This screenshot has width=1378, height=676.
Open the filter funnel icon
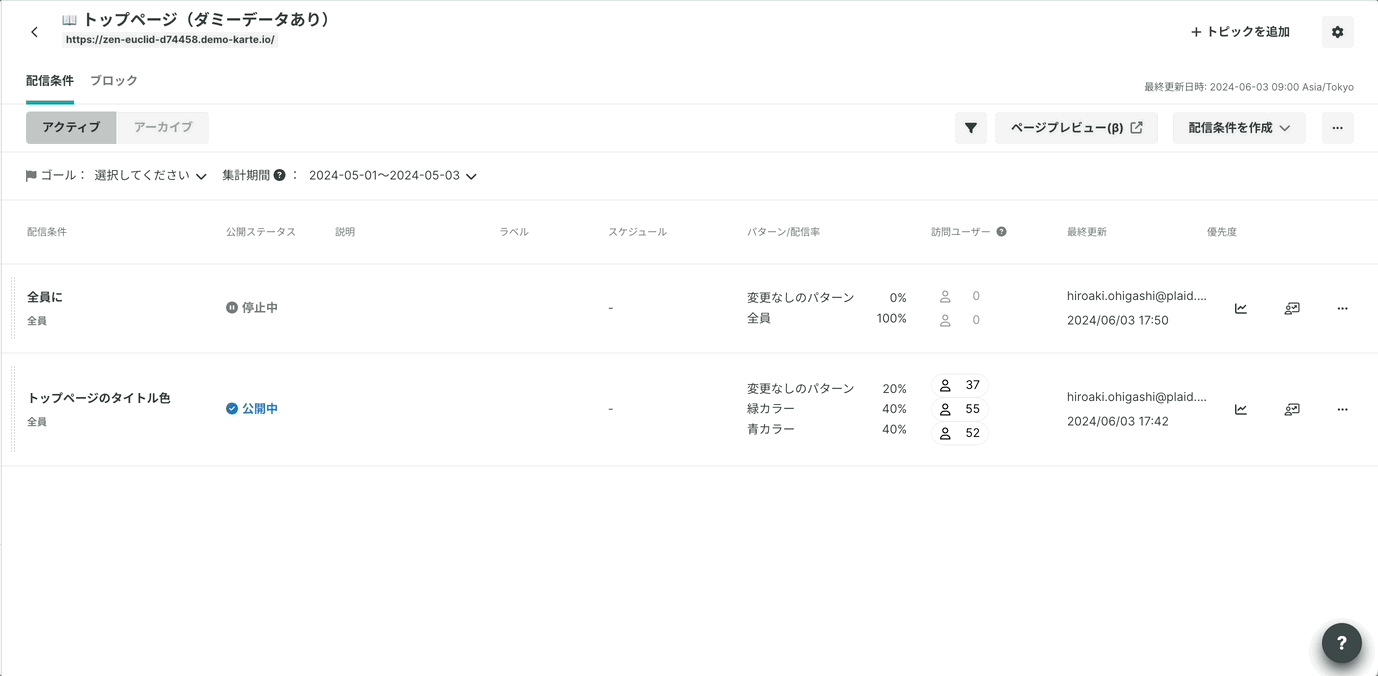coord(971,128)
